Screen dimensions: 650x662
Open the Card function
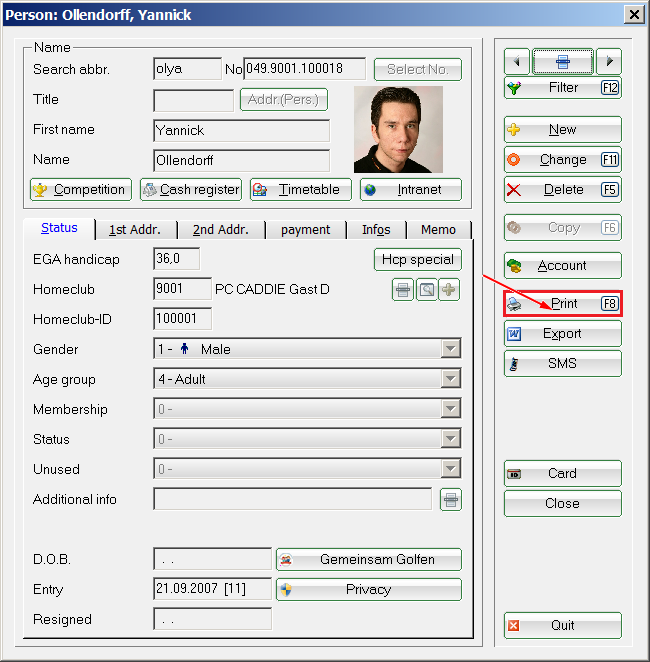[x=563, y=473]
